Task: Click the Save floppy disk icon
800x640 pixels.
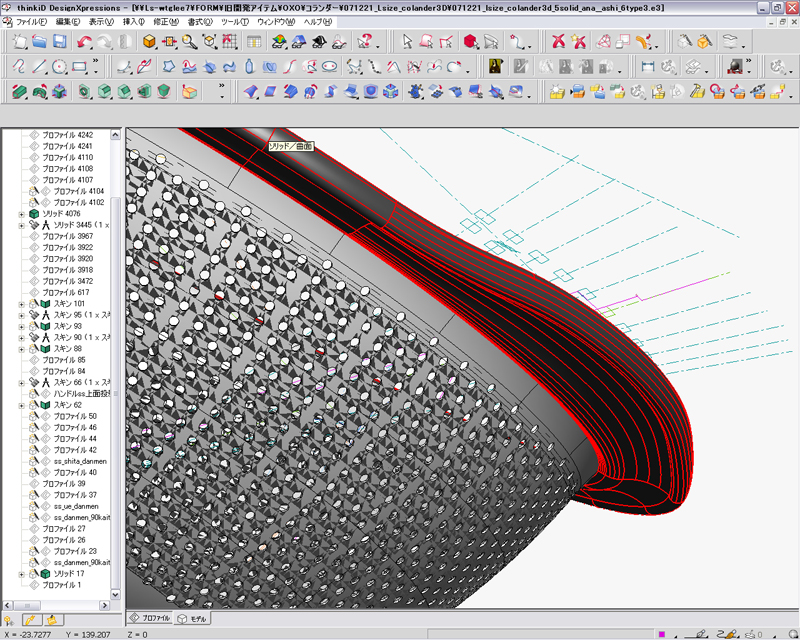Action: tap(59, 42)
